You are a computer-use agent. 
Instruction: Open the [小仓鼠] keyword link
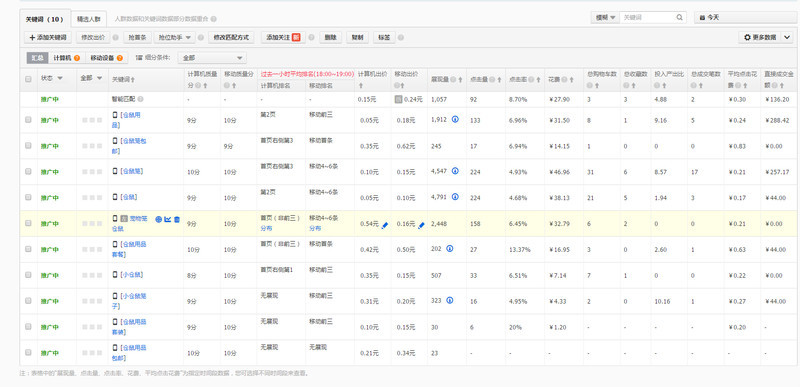point(132,274)
